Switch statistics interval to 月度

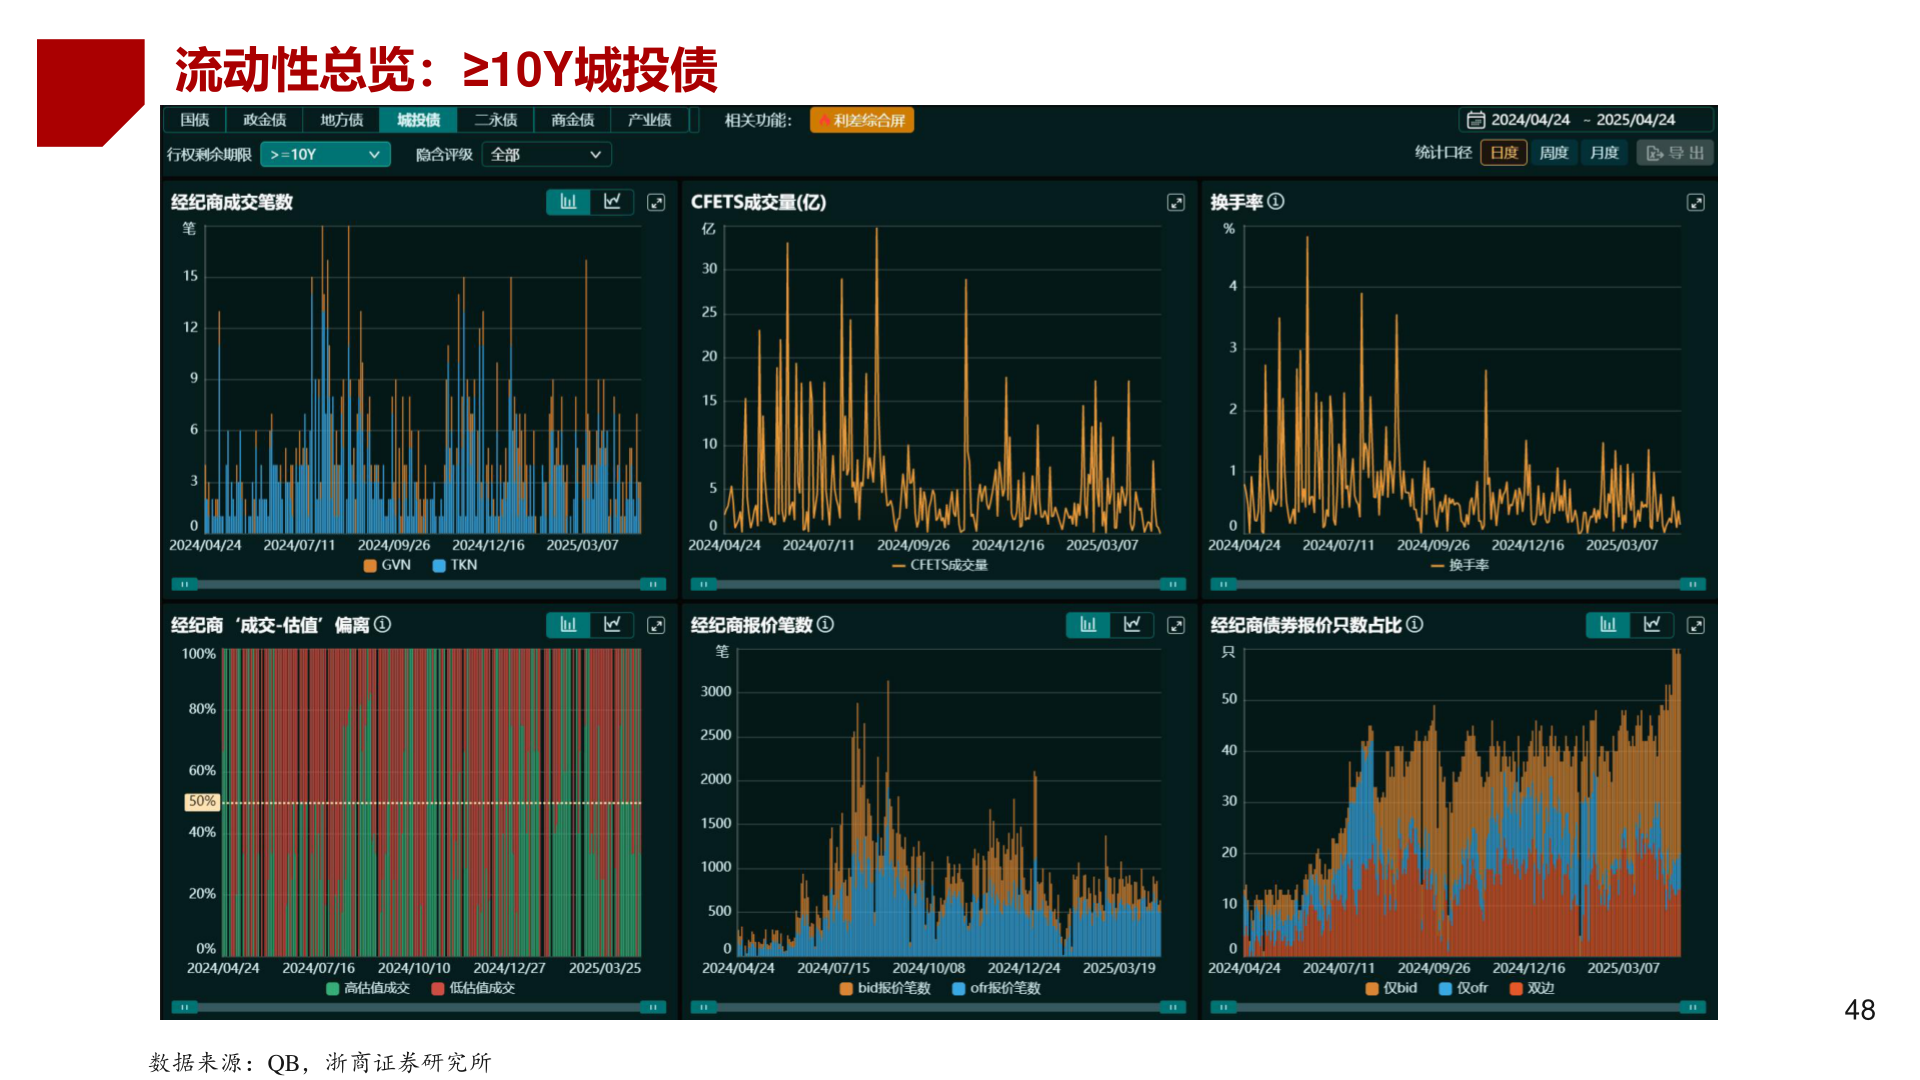pos(1604,153)
